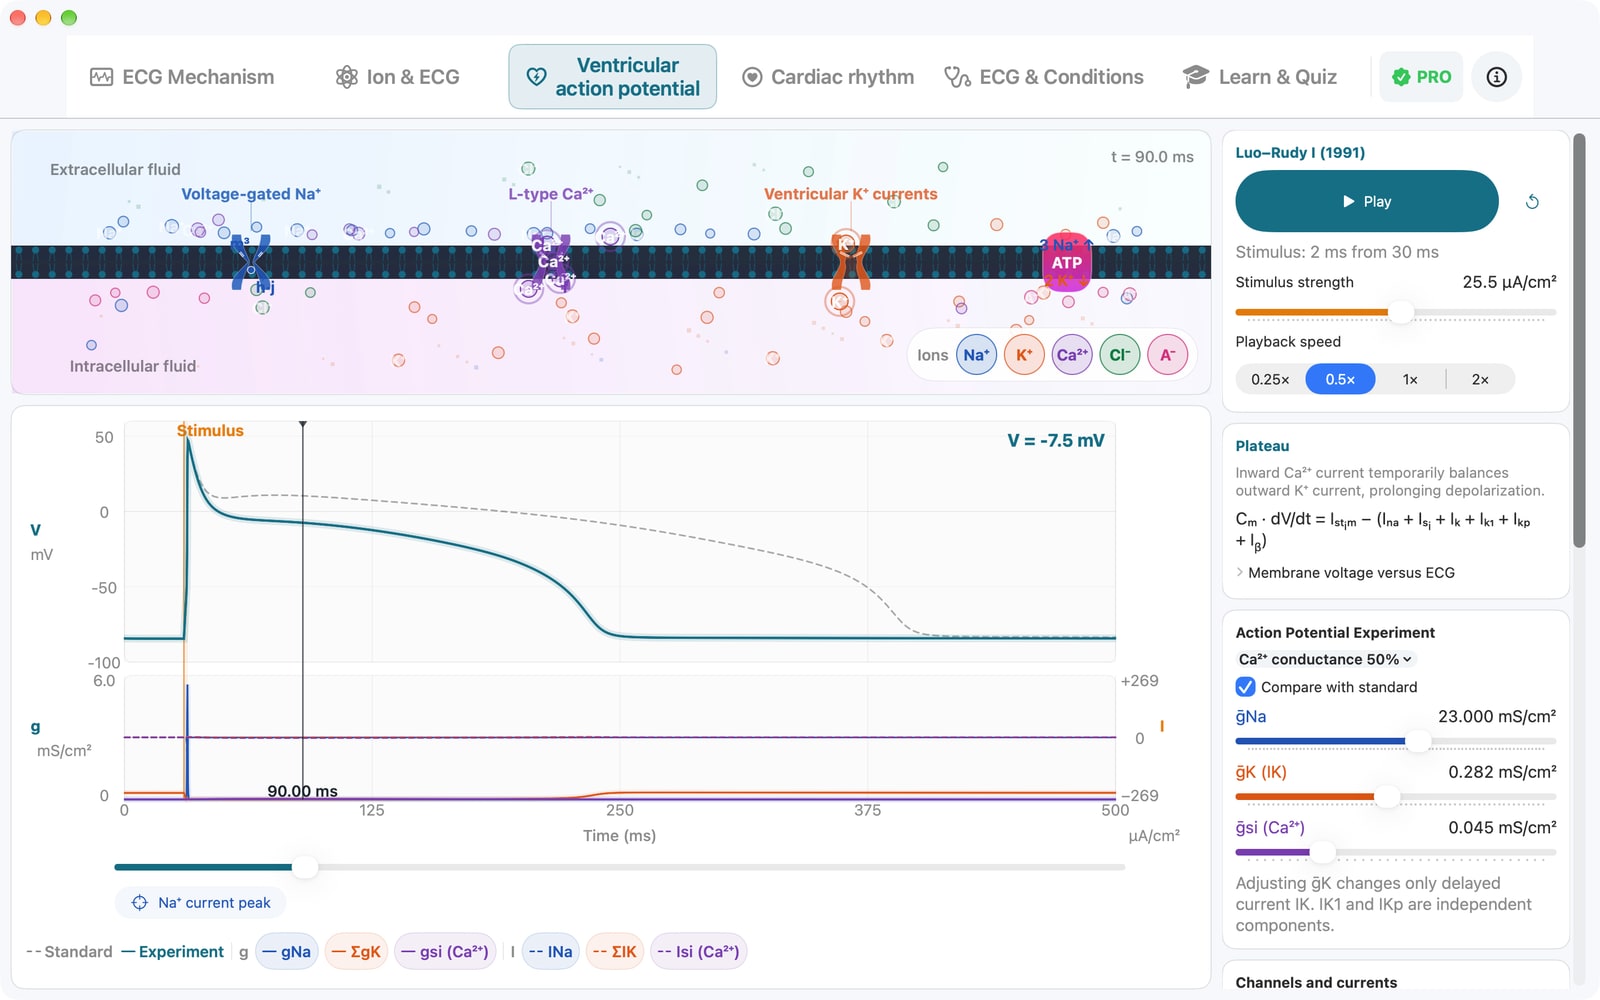Image resolution: width=1600 pixels, height=1000 pixels.
Task: Click the Na⁺ ion legend circle
Action: pyautogui.click(x=976, y=355)
